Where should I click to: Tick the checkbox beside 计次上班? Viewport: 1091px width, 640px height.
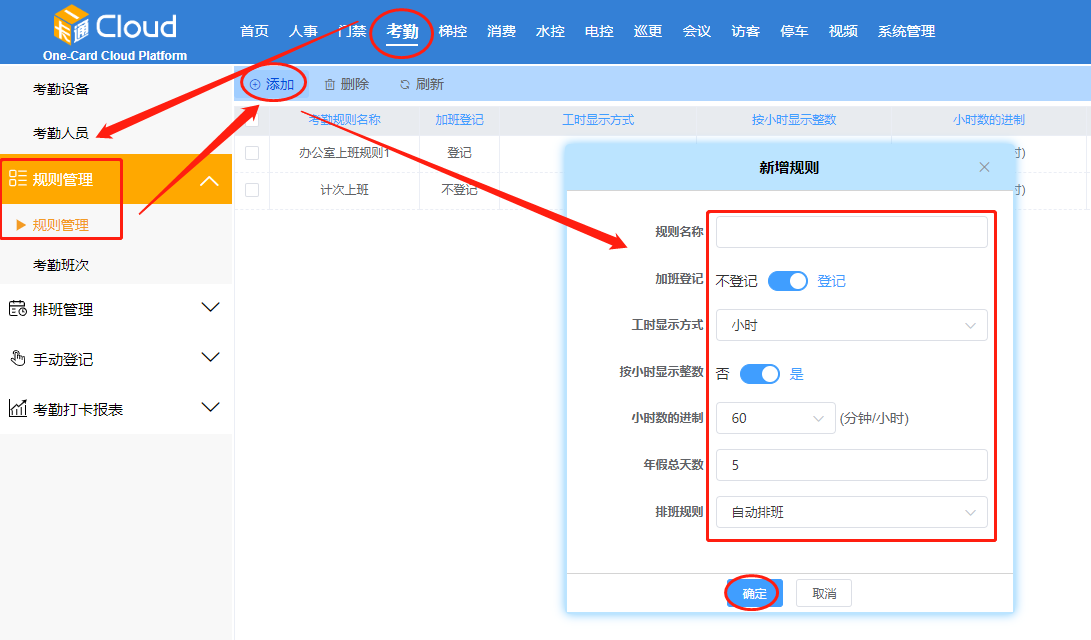[x=252, y=189]
